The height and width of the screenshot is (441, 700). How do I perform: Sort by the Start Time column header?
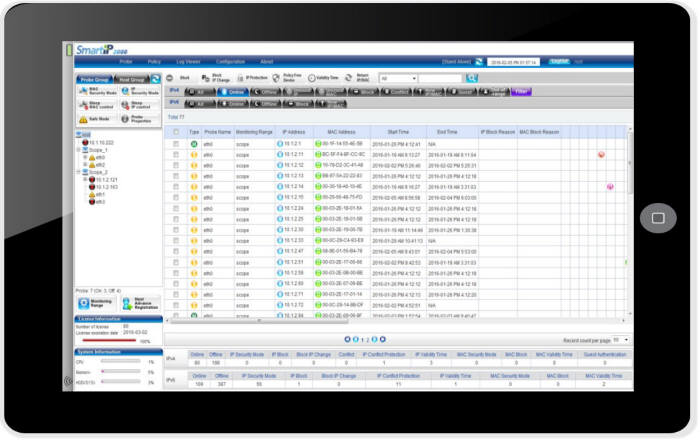[x=398, y=132]
